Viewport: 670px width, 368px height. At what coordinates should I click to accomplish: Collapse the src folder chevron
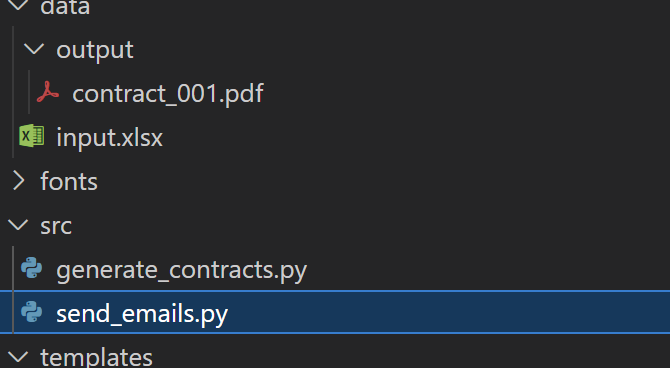coord(18,225)
